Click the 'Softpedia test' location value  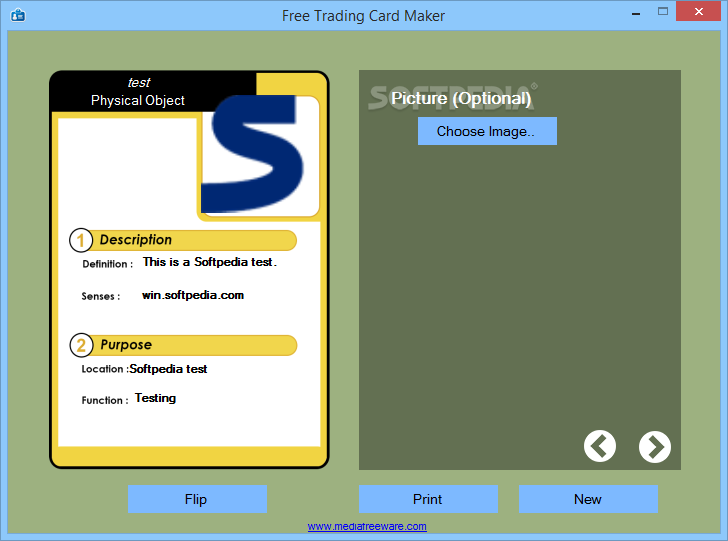(x=168, y=369)
